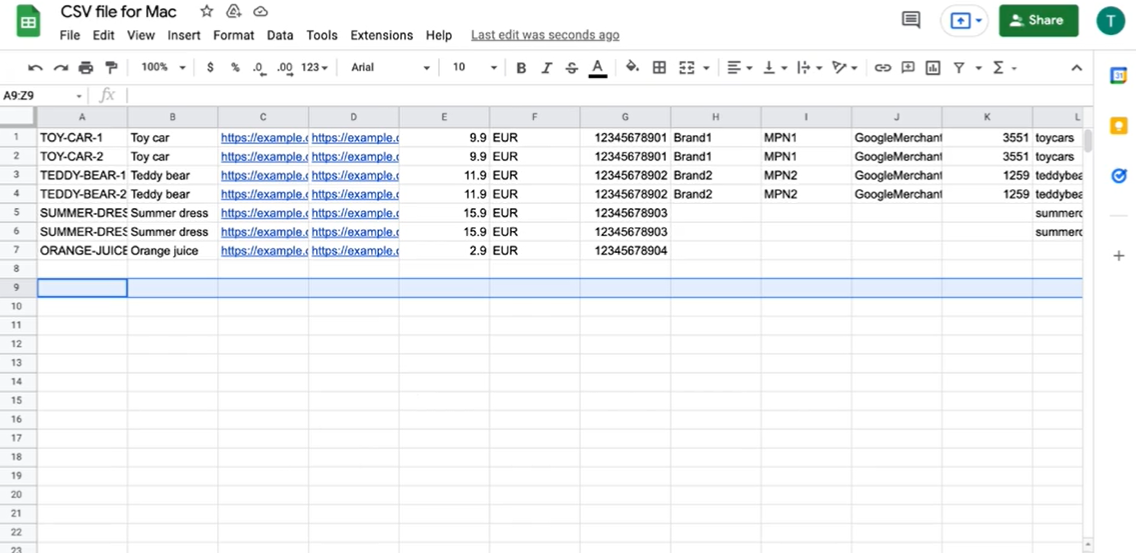Click the green Share button
Screen dimensions: 1136x553
click(1038, 20)
